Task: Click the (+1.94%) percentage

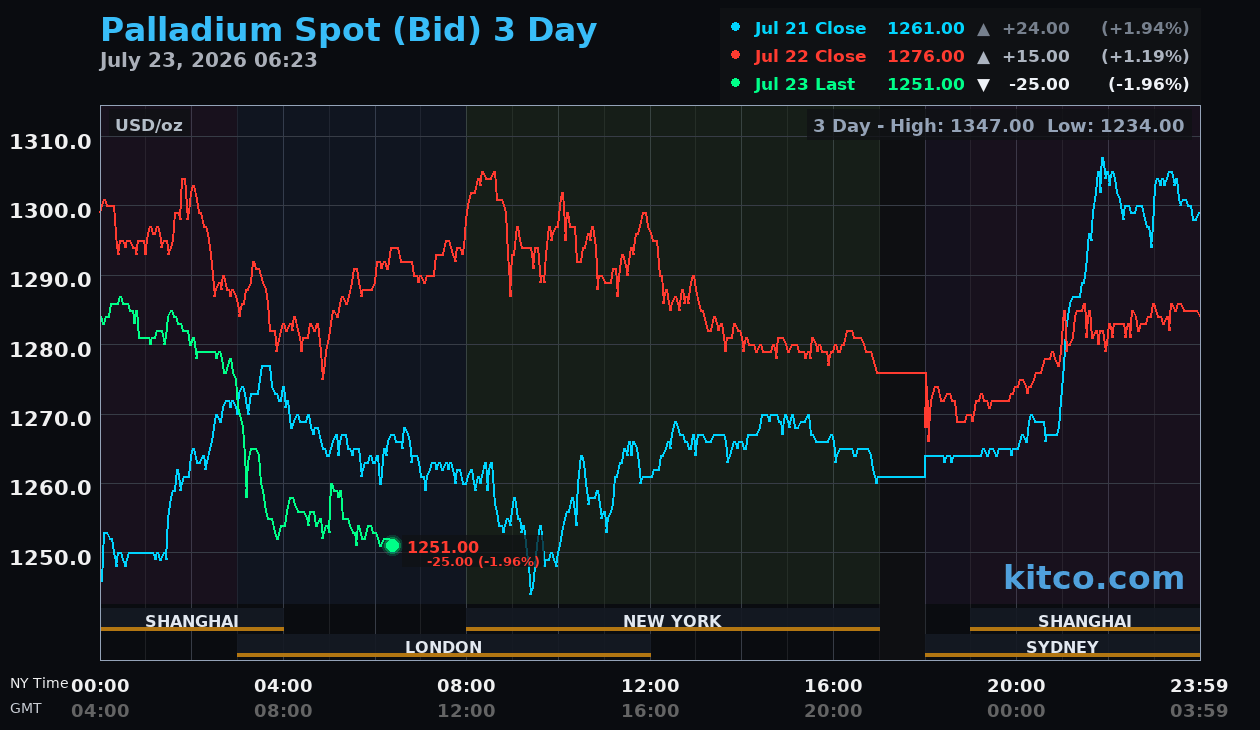Action: 1145,29
